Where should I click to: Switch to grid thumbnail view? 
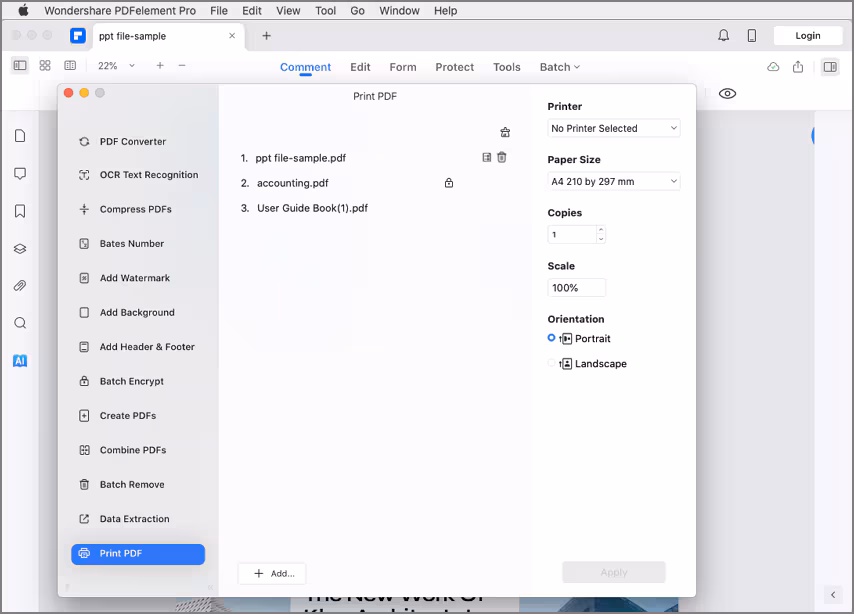[45, 65]
